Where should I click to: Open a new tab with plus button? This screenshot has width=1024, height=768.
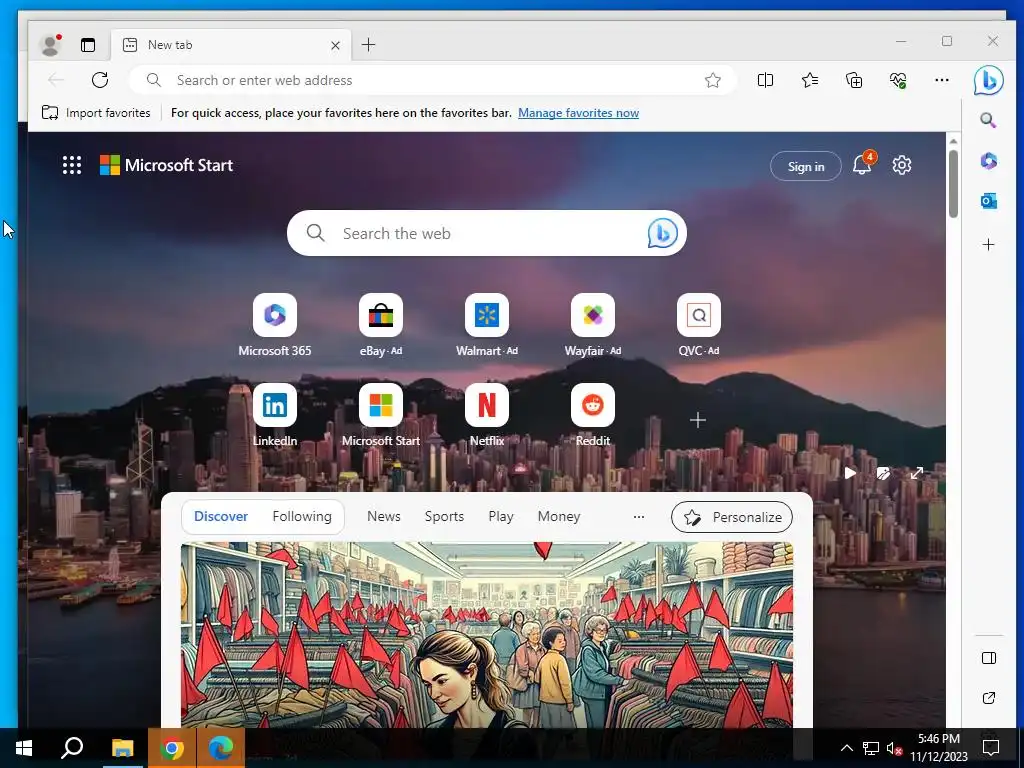pos(368,44)
